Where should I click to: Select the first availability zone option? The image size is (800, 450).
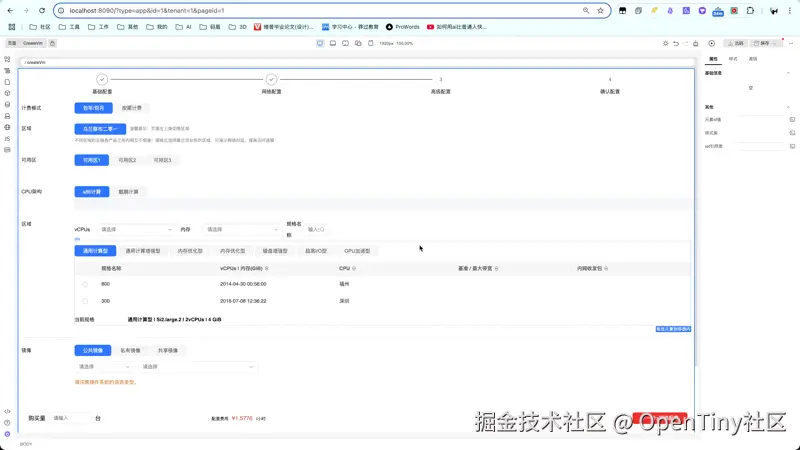(92, 160)
